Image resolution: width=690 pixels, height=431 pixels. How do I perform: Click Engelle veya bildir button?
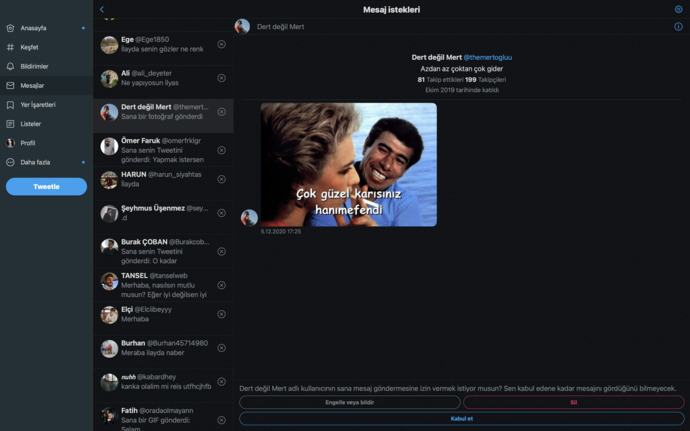(x=350, y=402)
